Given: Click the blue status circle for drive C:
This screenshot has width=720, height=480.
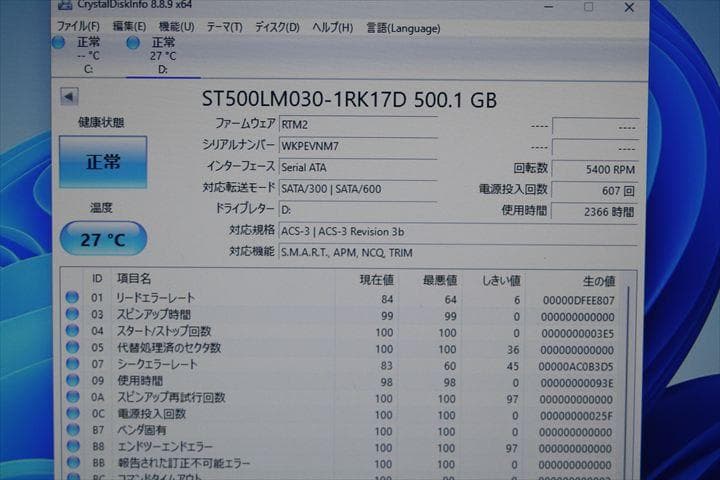Looking at the screenshot, I should point(59,43).
